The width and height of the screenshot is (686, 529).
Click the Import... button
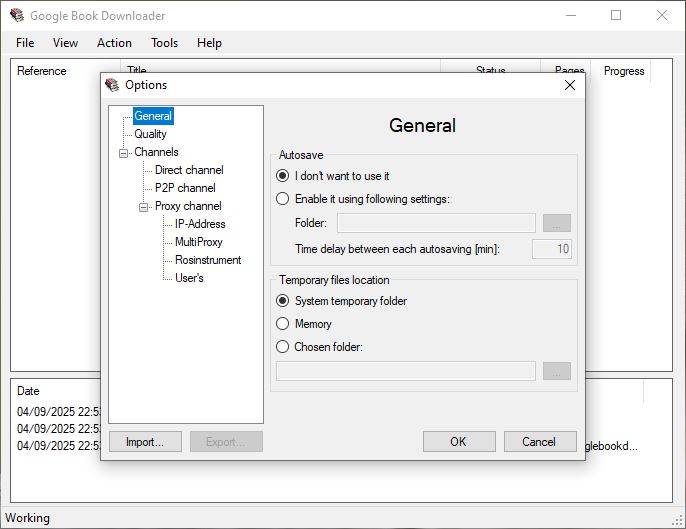click(145, 442)
